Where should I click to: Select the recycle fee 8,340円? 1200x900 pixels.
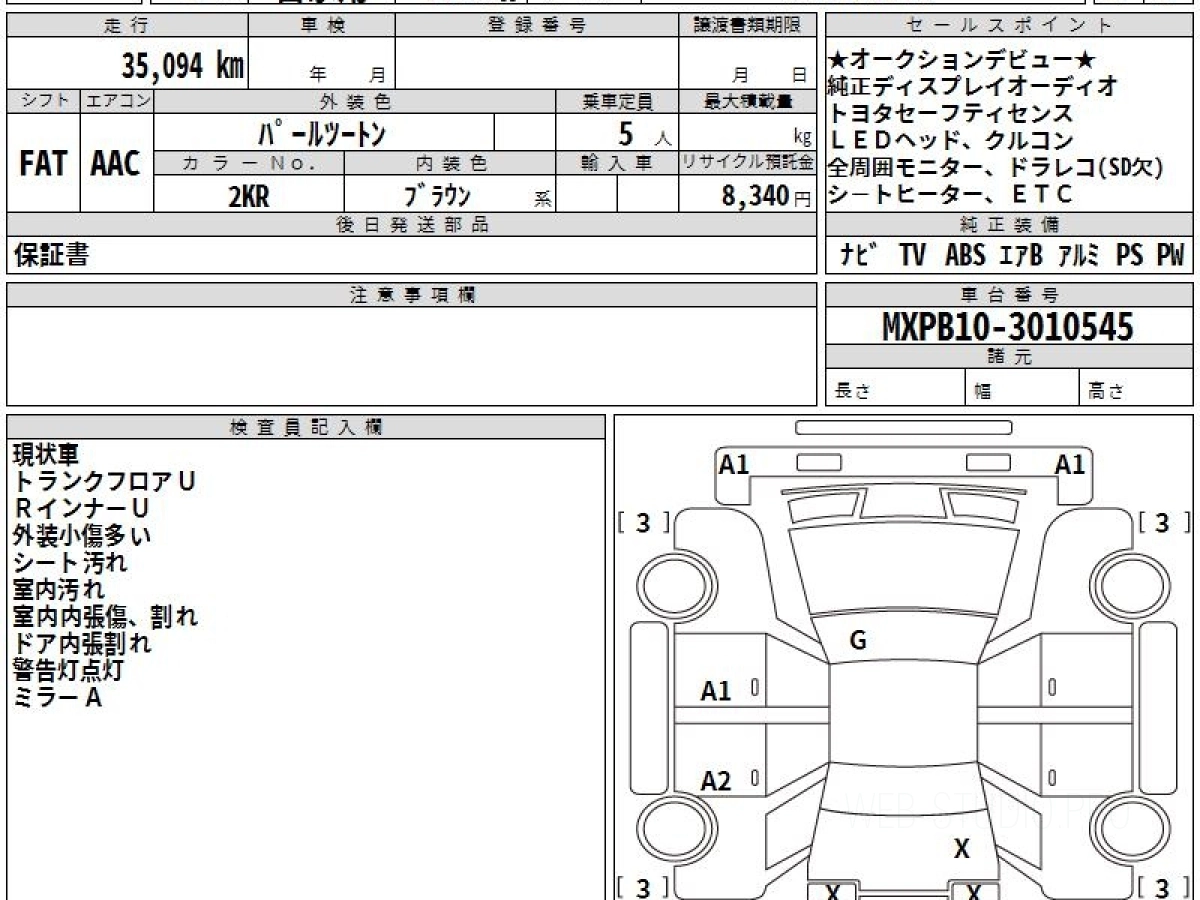766,196
